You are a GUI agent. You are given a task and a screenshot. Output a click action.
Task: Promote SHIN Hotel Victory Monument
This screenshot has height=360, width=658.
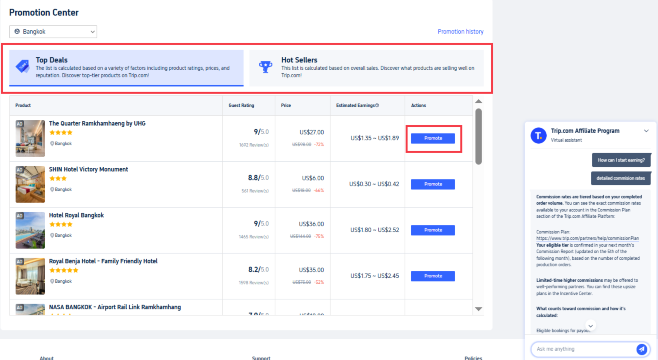(x=433, y=184)
